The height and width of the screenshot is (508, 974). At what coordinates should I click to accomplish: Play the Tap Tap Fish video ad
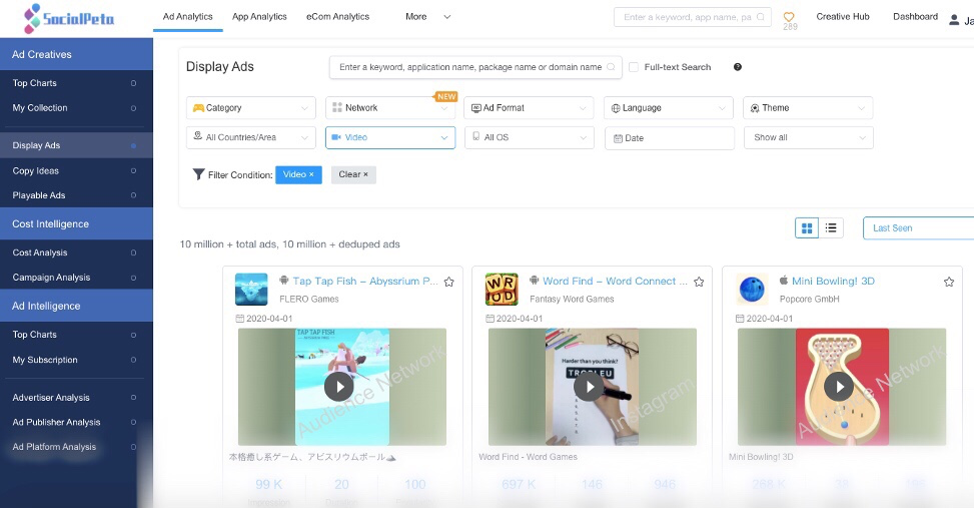point(339,387)
